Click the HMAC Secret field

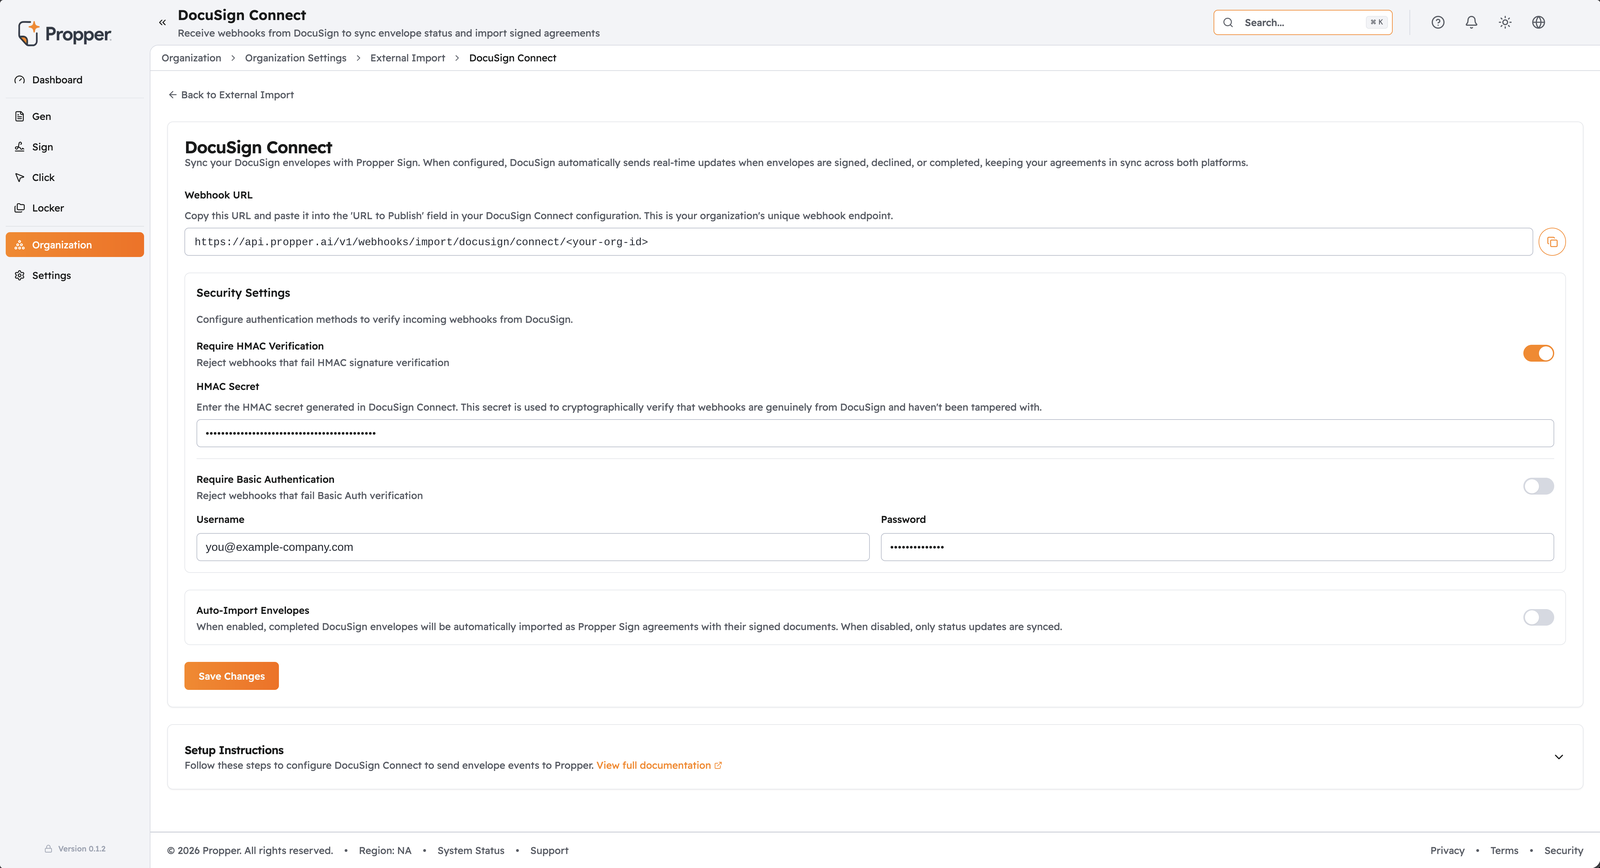(x=875, y=433)
